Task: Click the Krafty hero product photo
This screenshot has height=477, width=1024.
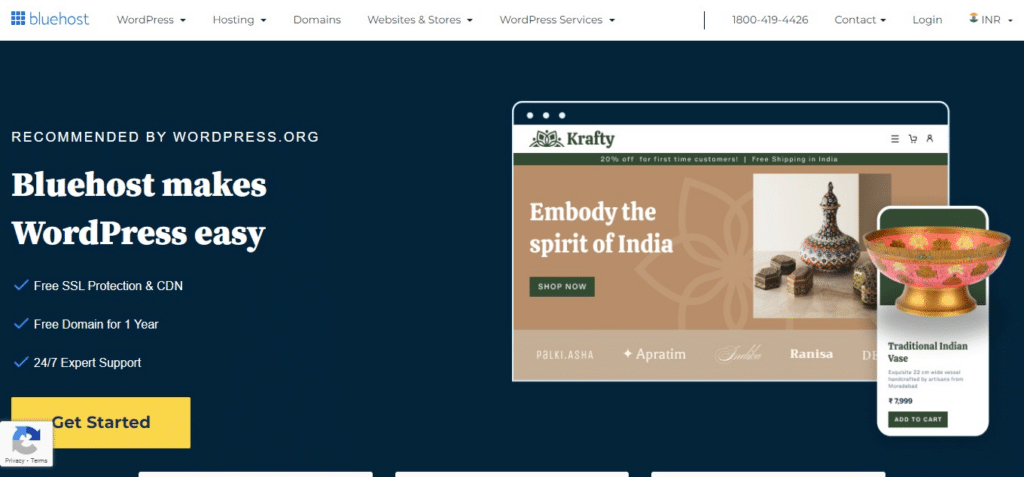Action: pyautogui.click(x=822, y=246)
